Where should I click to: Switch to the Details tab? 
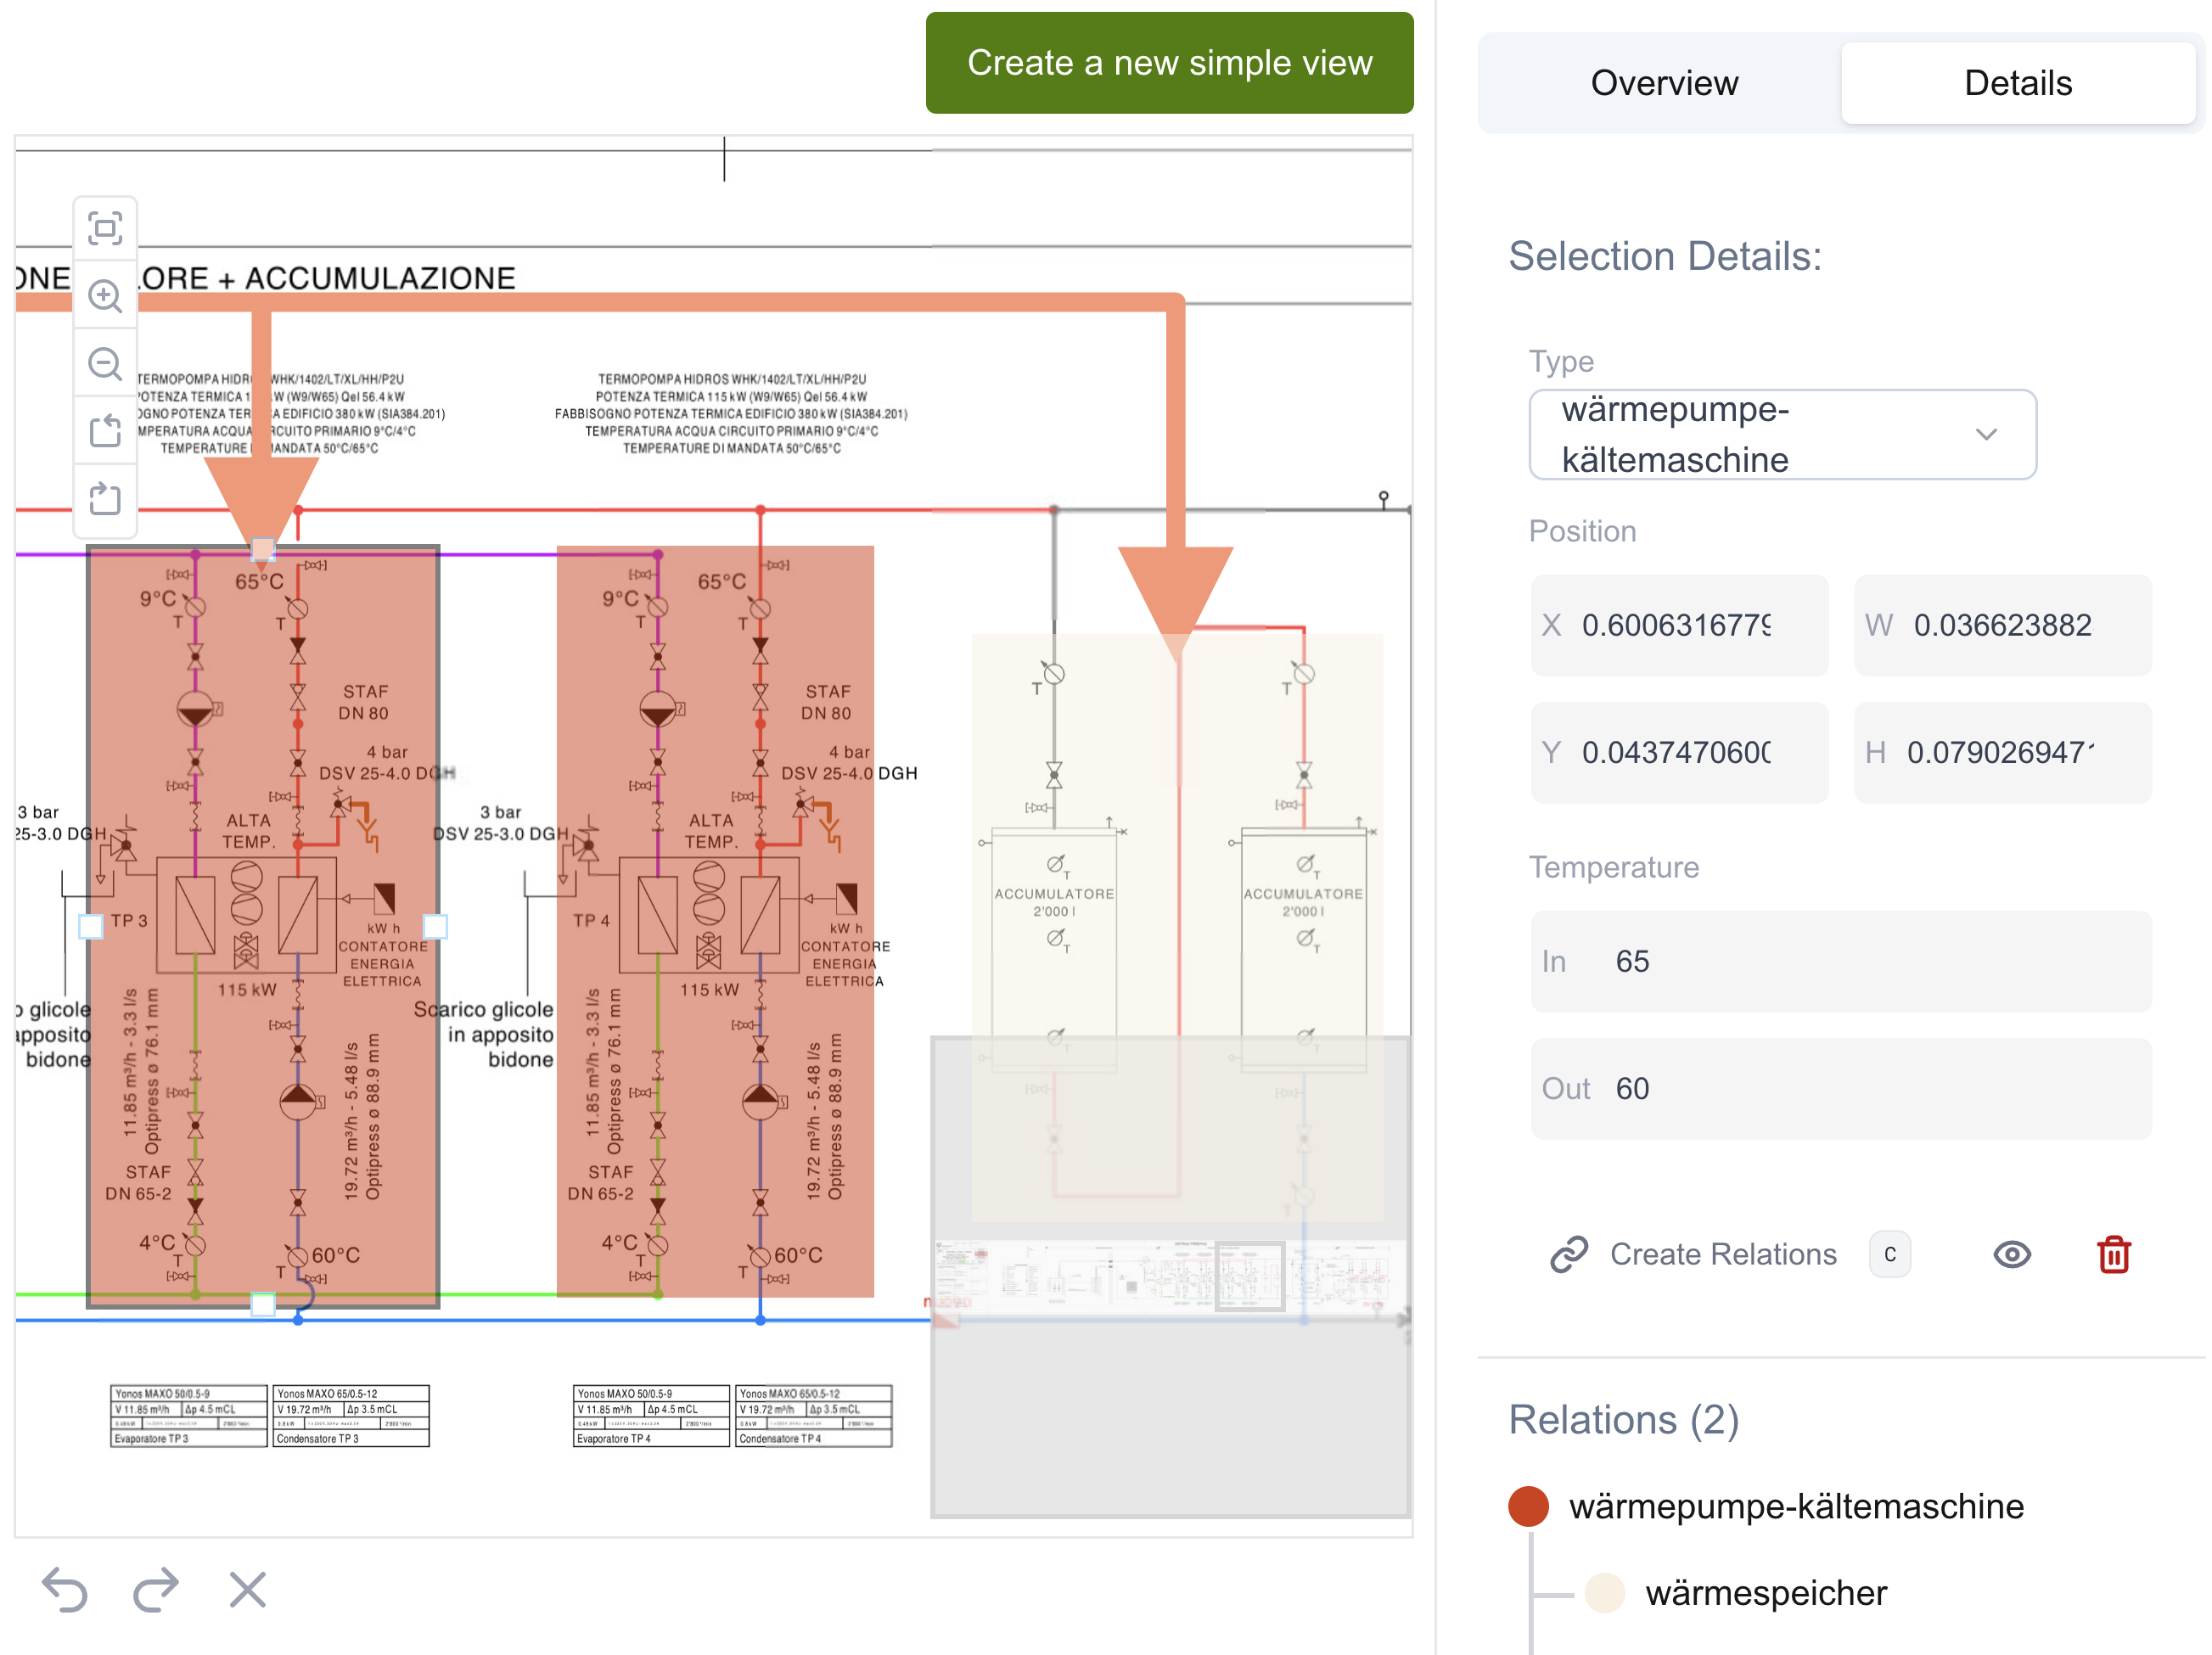2018,82
